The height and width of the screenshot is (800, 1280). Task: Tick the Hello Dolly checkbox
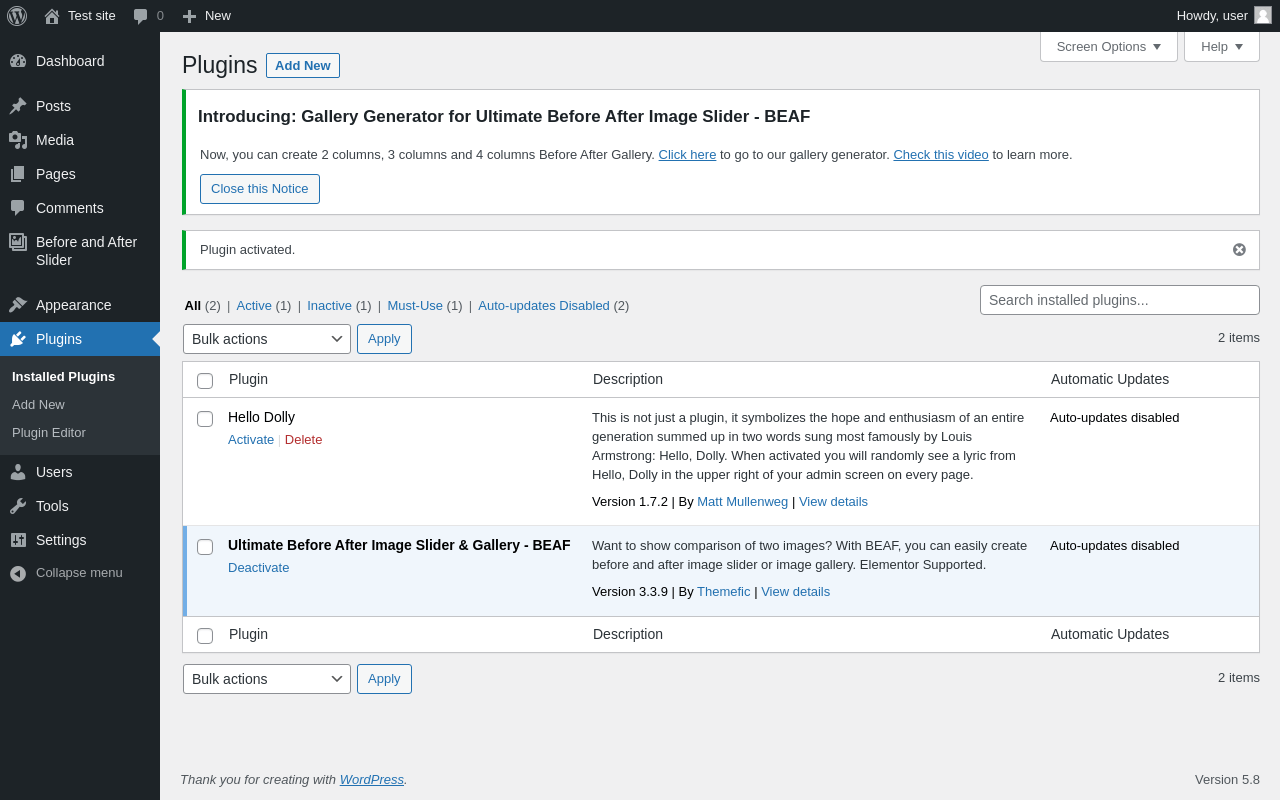click(x=205, y=419)
